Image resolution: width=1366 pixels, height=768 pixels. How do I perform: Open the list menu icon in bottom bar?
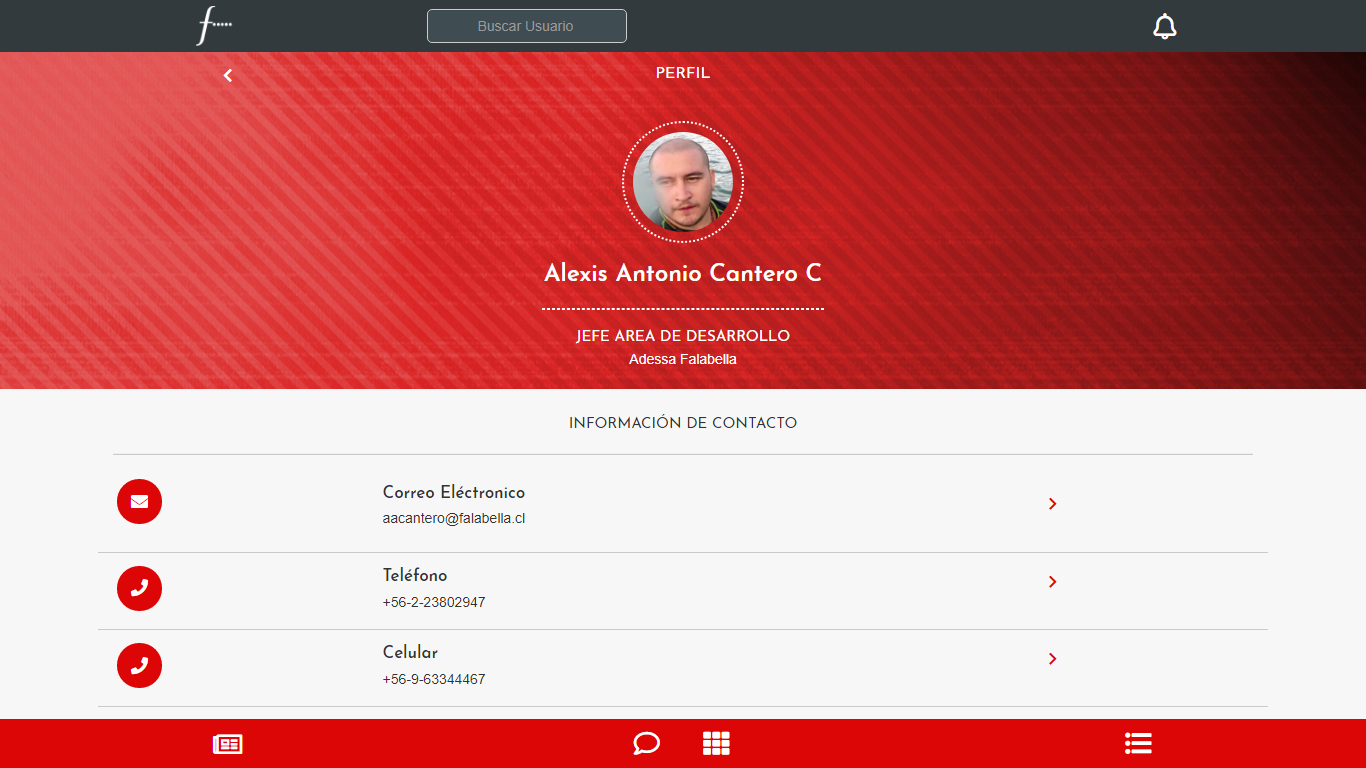(x=1138, y=743)
